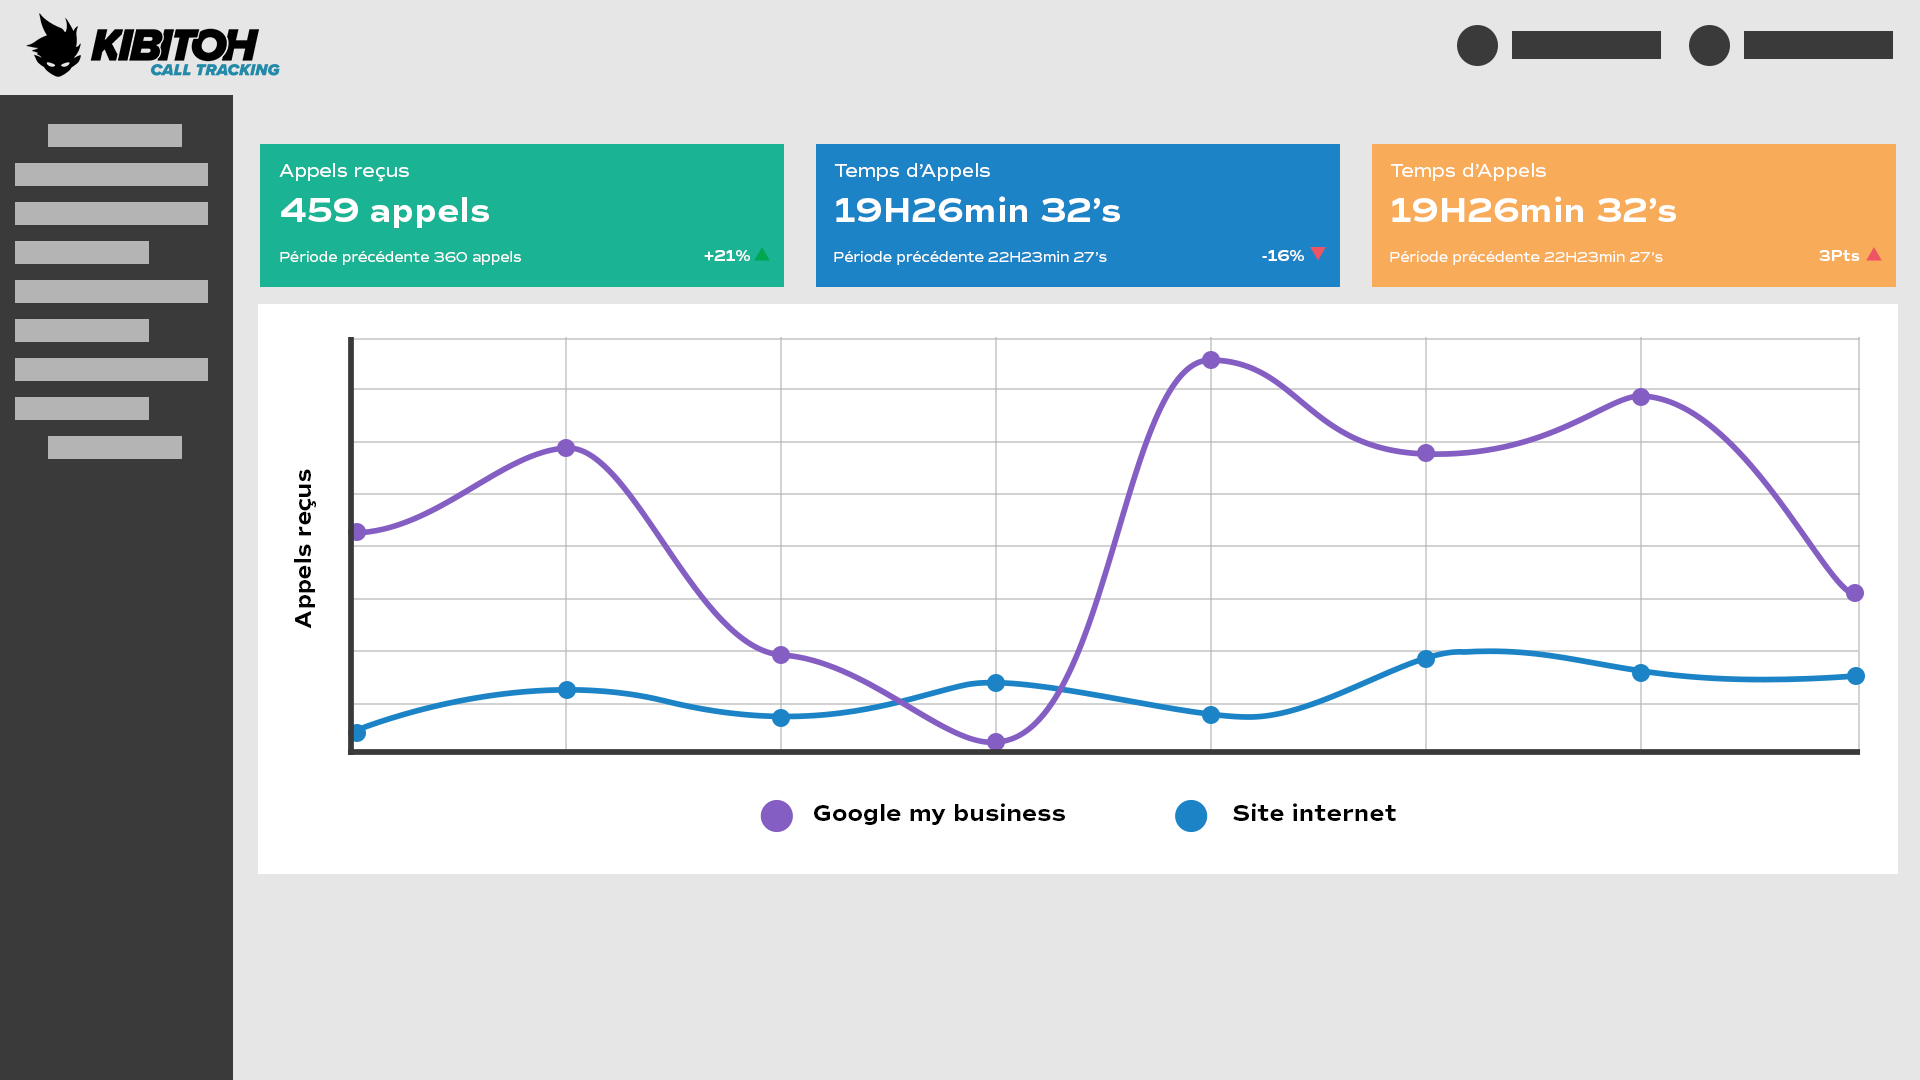The width and height of the screenshot is (1920, 1080).
Task: Open the green Appels reçus card
Action: tap(522, 215)
